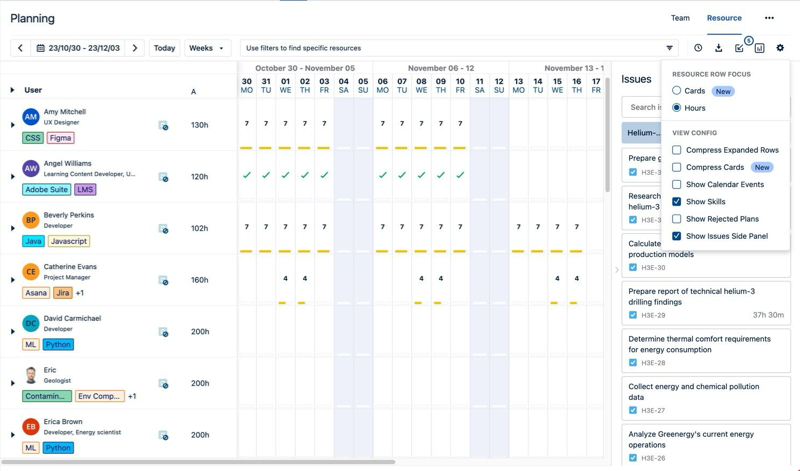Click the download export icon

pos(718,48)
